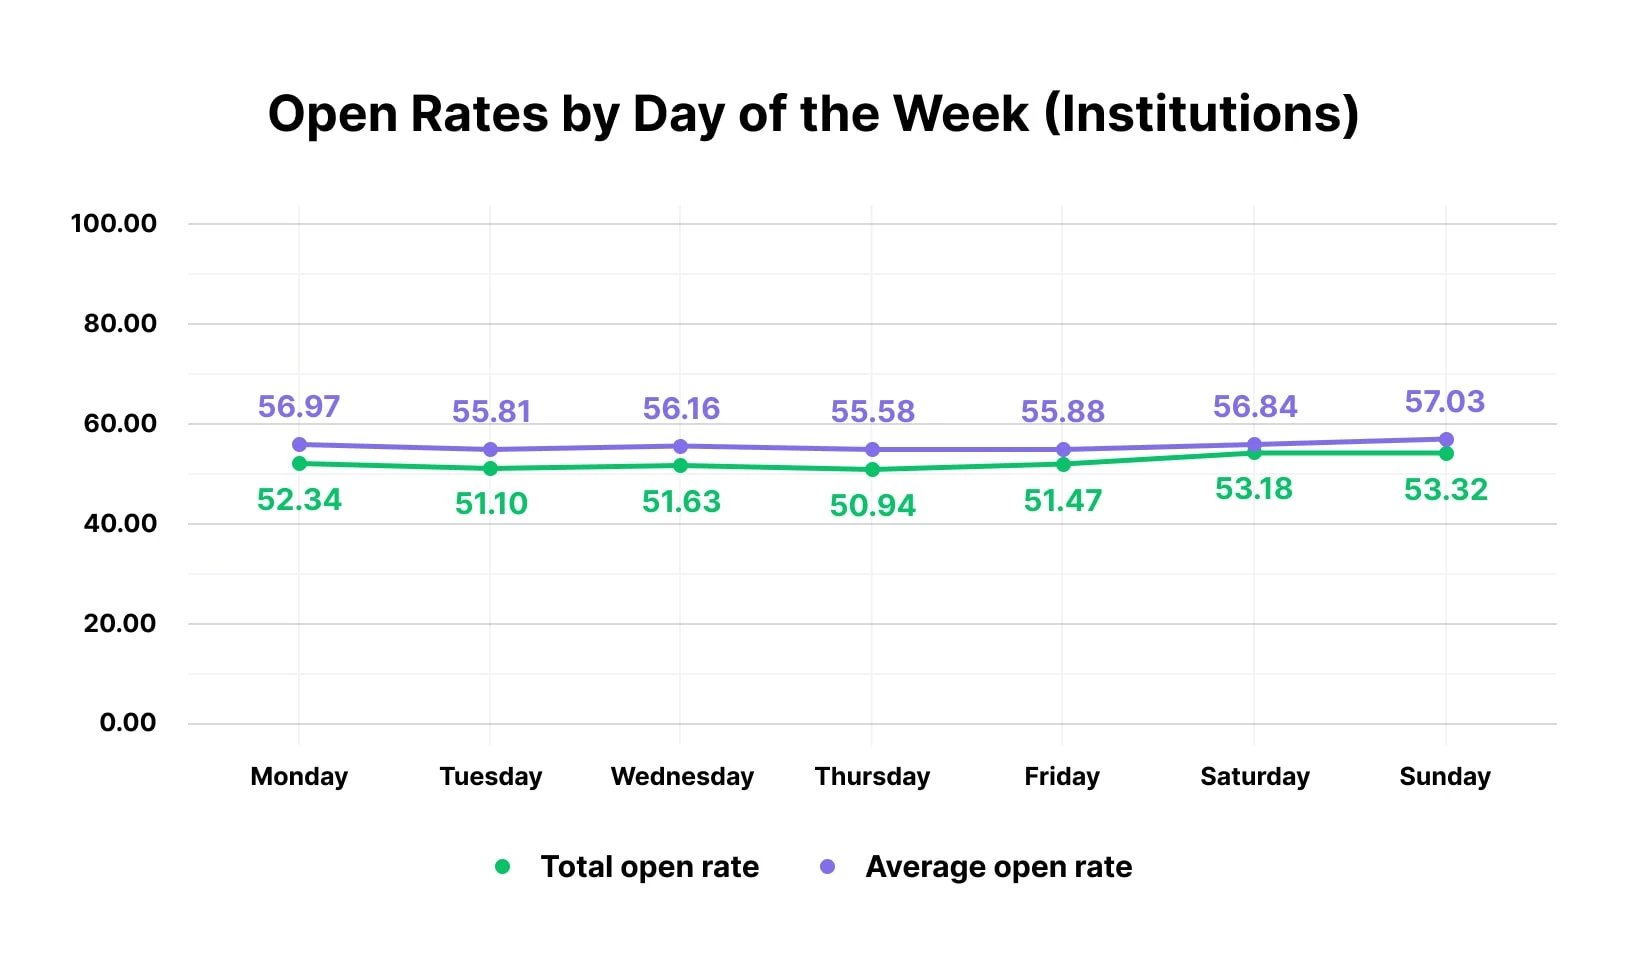This screenshot has height=962, width=1628.
Task: Select Monday's 56.97 average data point
Action: point(299,444)
